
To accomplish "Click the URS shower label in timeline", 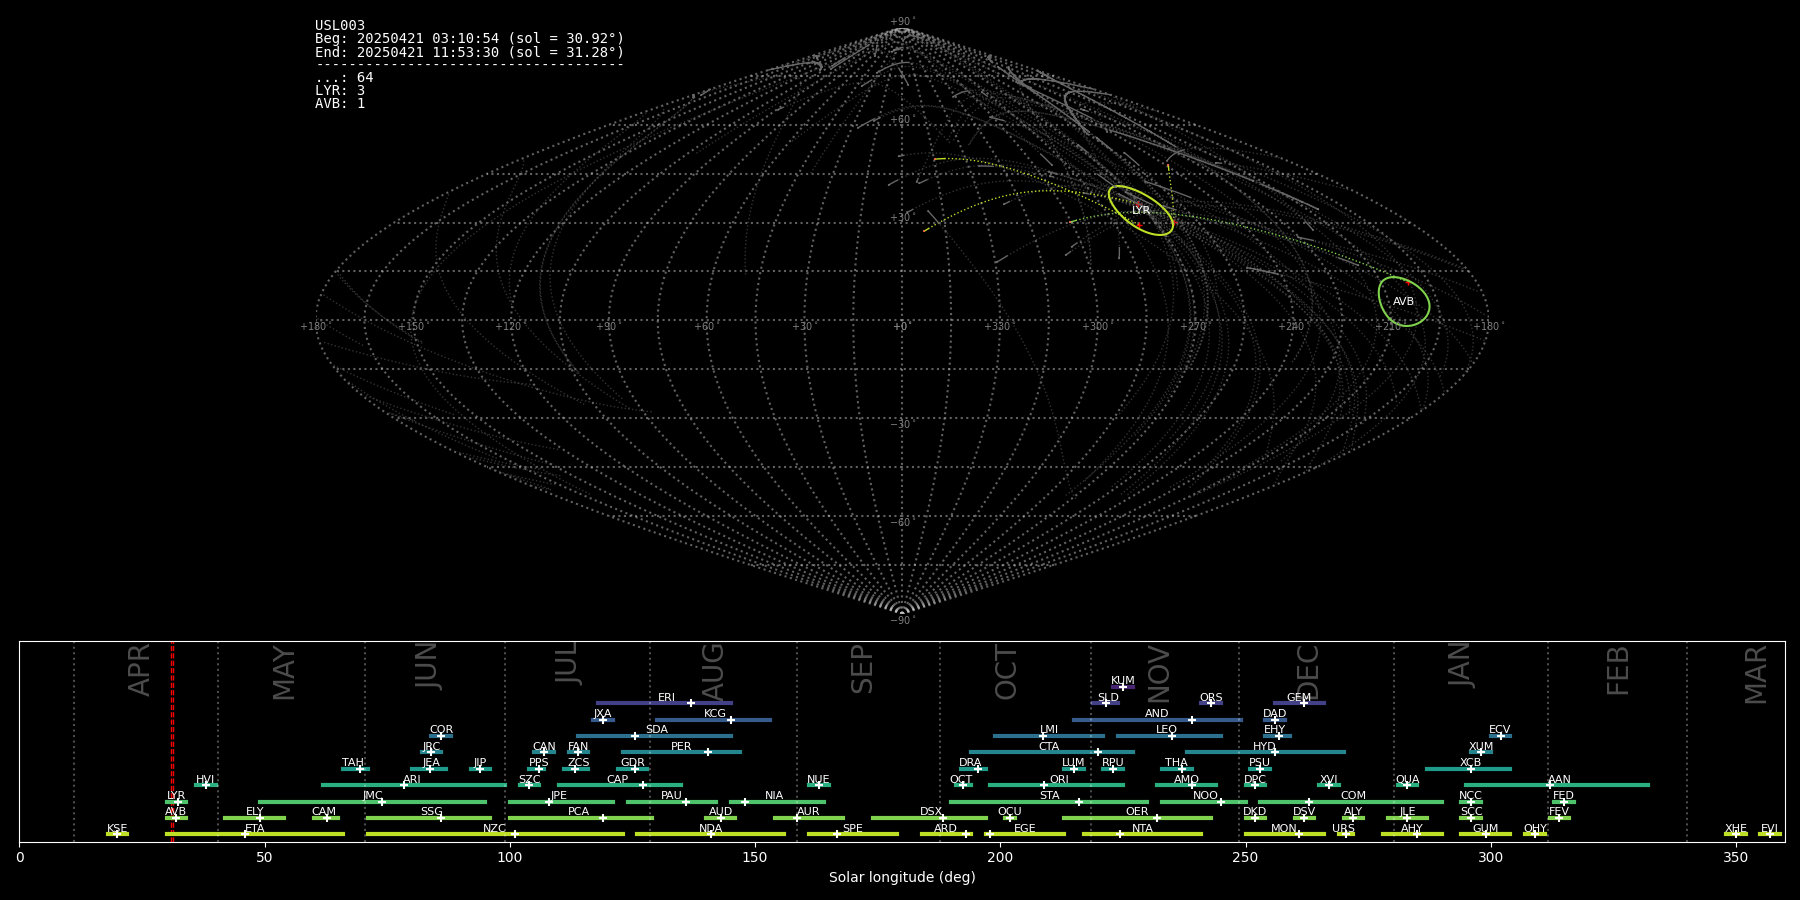I will (1343, 829).
